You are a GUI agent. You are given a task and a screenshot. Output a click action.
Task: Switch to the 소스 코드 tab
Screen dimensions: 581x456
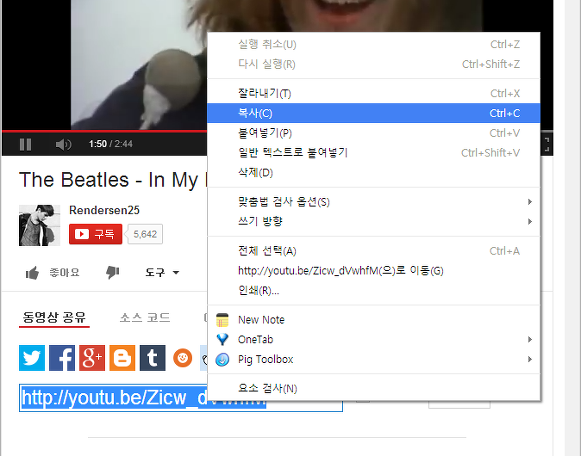tap(145, 317)
